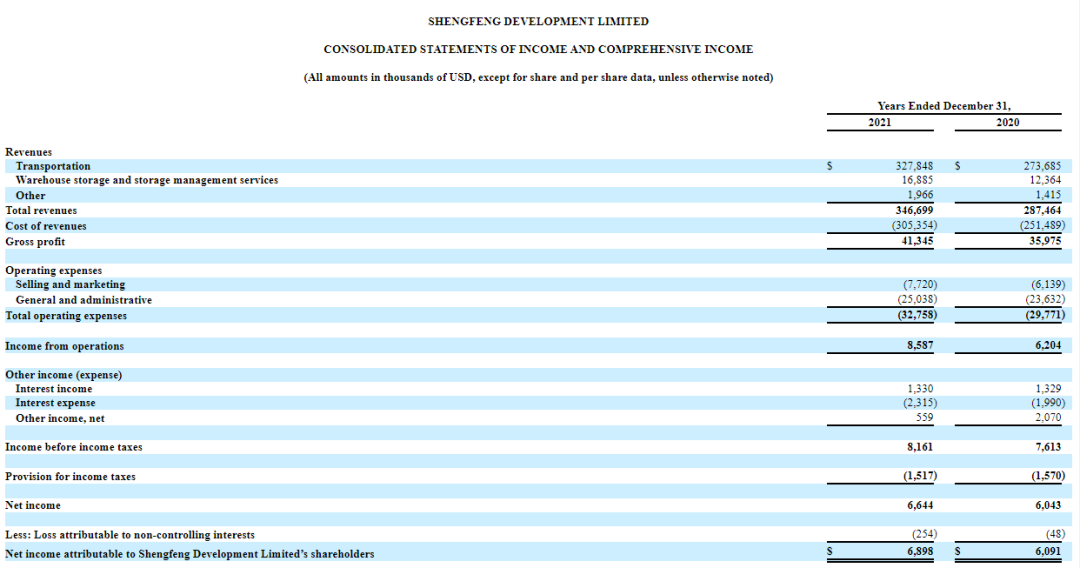The height and width of the screenshot is (568, 1080).
Task: Select Interest income 2021 value 1,330
Action: (x=920, y=389)
